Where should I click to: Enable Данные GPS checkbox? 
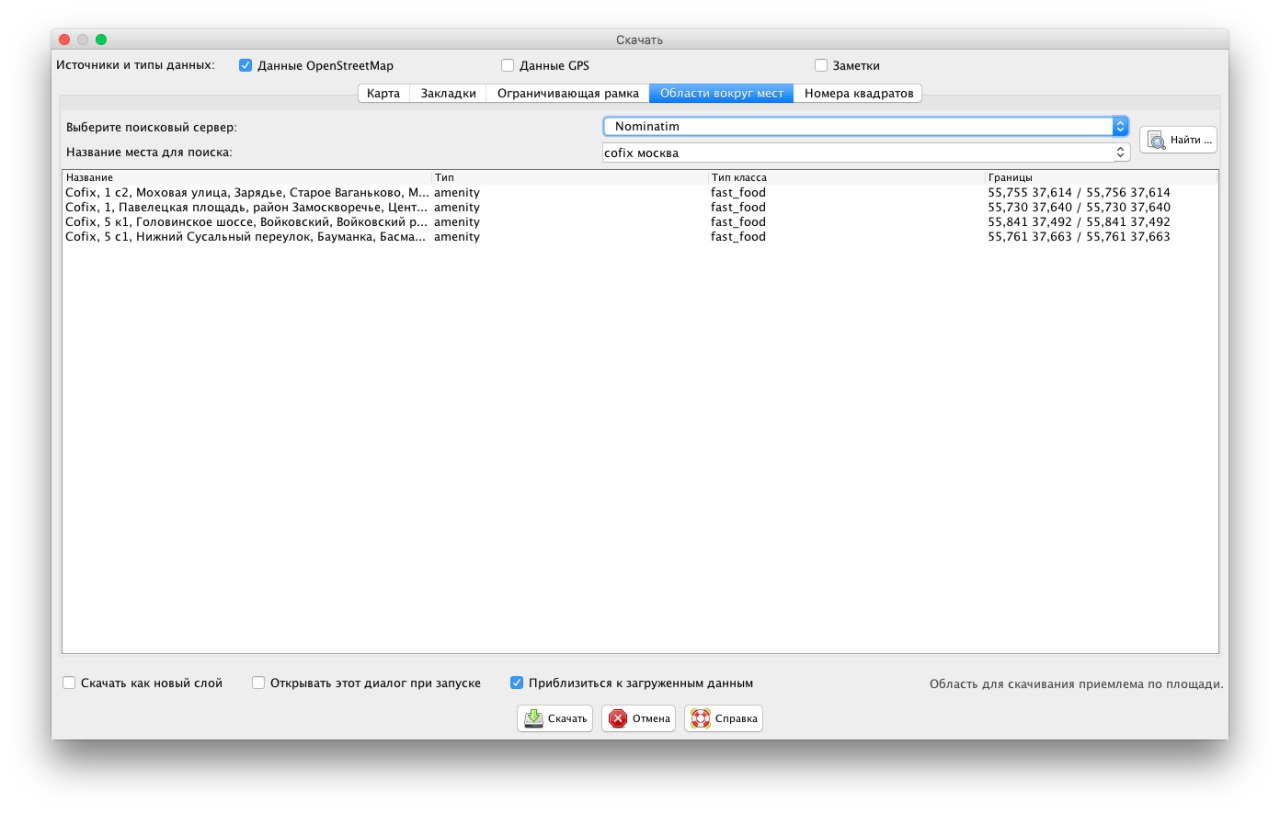(507, 66)
